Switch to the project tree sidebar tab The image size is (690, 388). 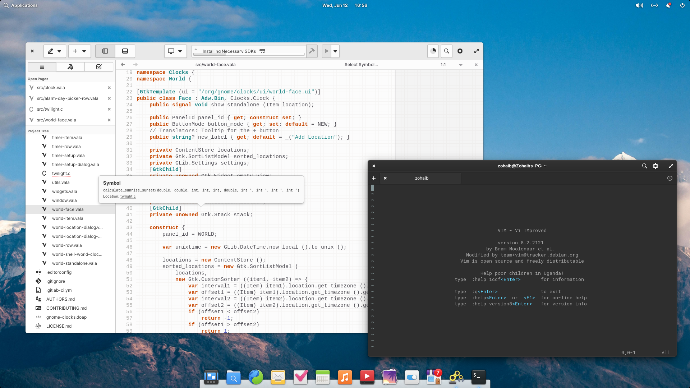coord(42,67)
